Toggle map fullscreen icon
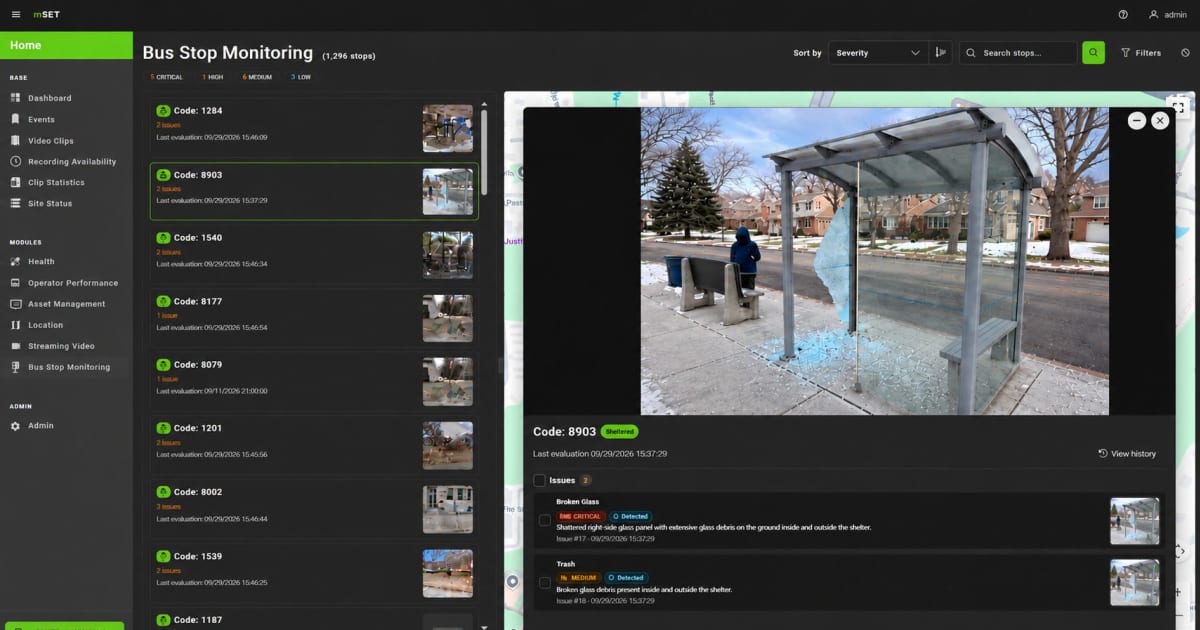Screen dimensions: 1200x630 coord(1178,107)
